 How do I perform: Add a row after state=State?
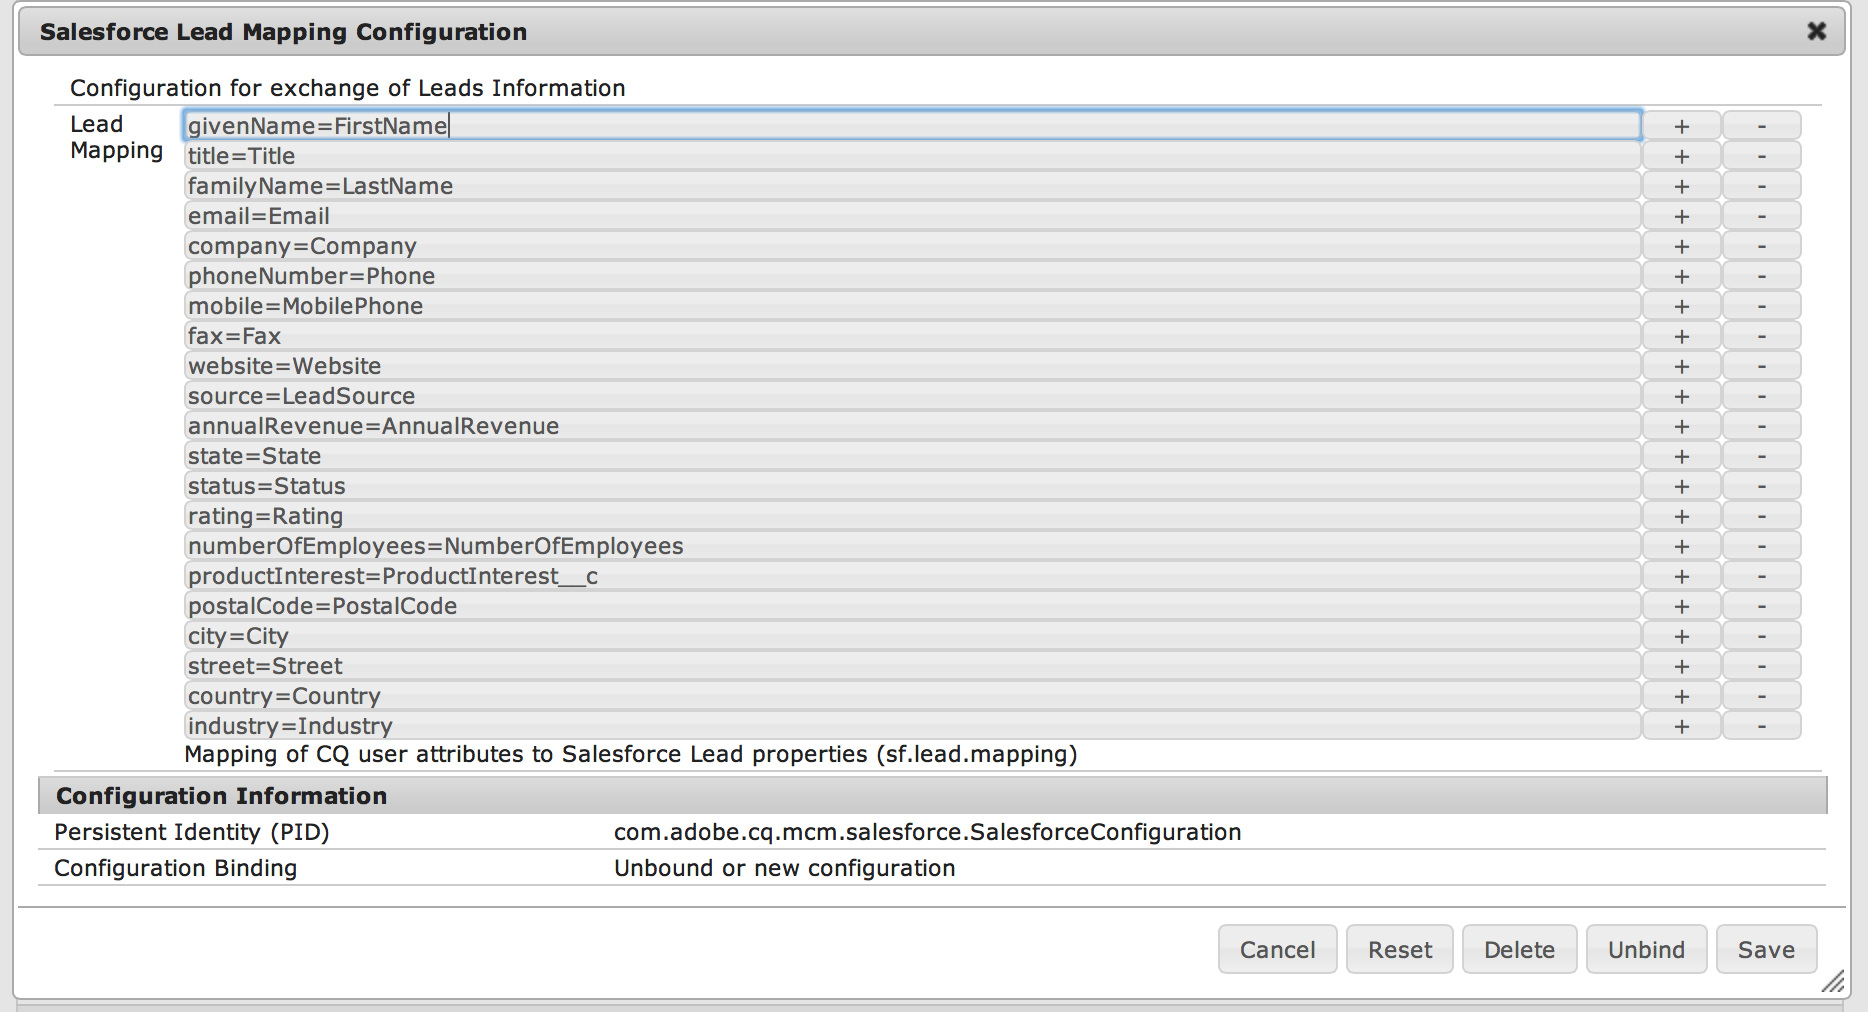pos(1682,456)
